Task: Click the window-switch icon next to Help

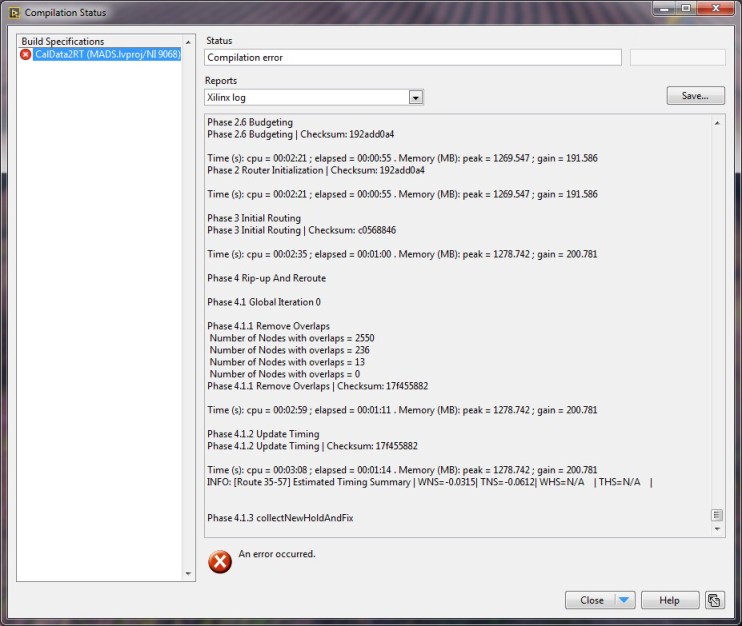Action: click(714, 600)
